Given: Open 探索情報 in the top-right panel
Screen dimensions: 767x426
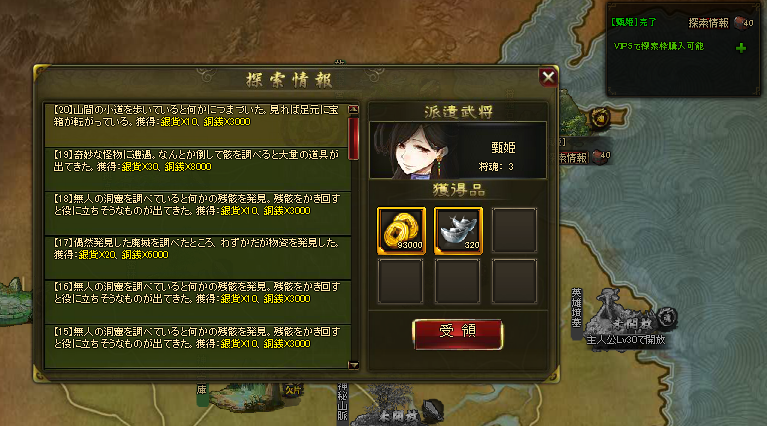Looking at the screenshot, I should [708, 22].
